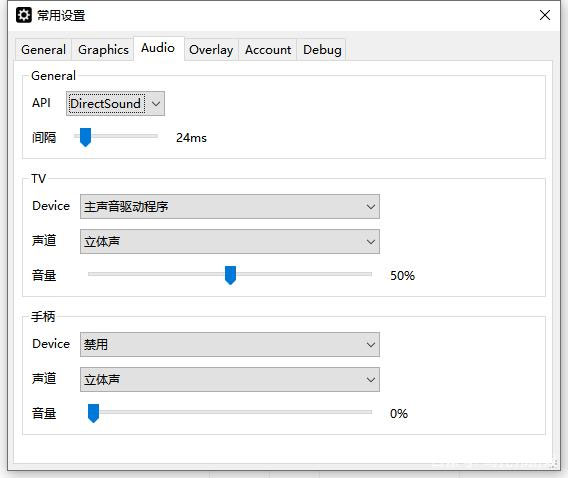Expand the 手柄 Device 禁用 dropdown
Screen dimensions: 568x478
coord(230,344)
